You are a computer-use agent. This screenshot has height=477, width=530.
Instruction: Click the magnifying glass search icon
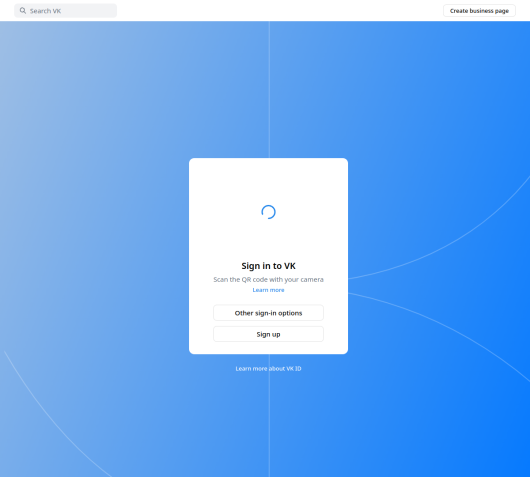(23, 11)
